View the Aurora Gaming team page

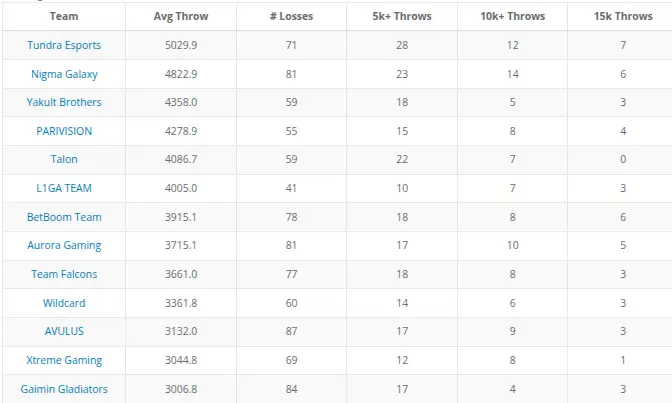(x=64, y=245)
